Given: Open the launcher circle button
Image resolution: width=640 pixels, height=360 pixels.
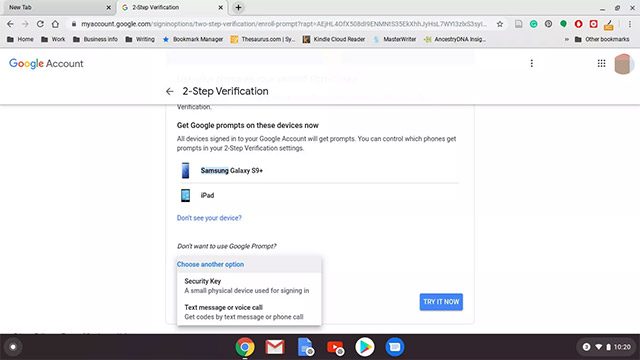Looking at the screenshot, I should click(x=13, y=347).
